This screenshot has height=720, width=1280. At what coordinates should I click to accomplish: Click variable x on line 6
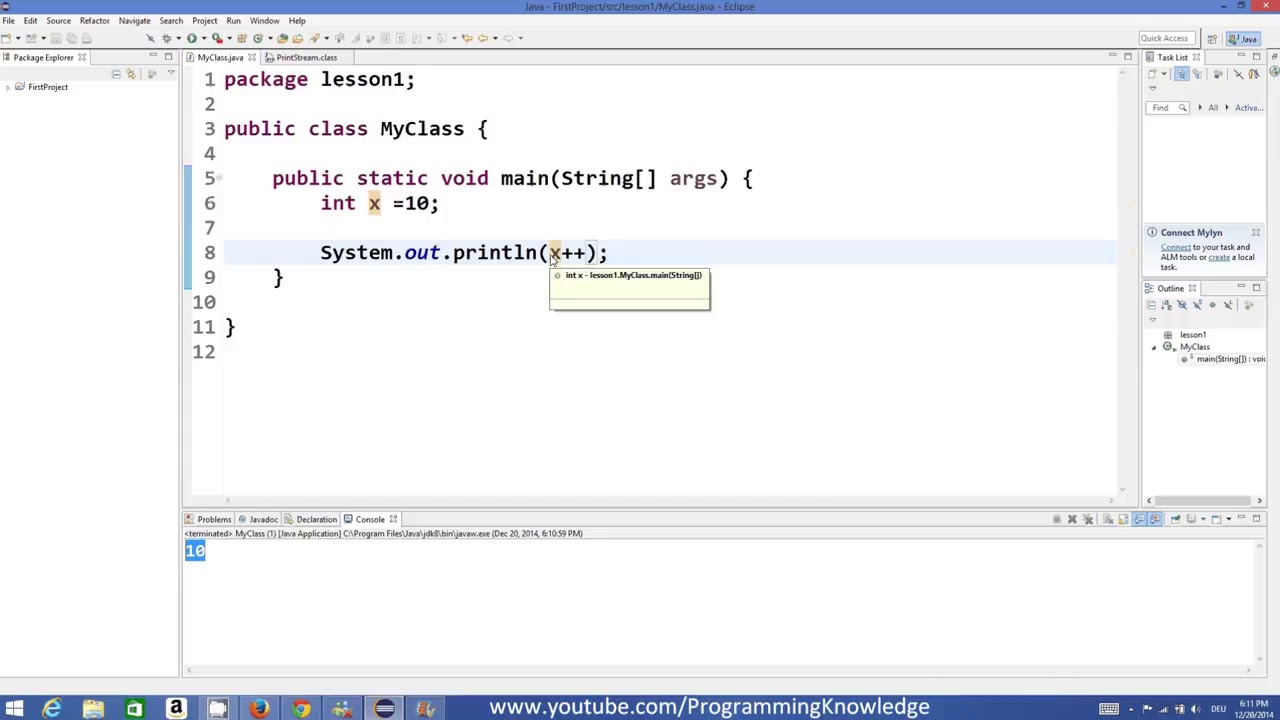[374, 203]
